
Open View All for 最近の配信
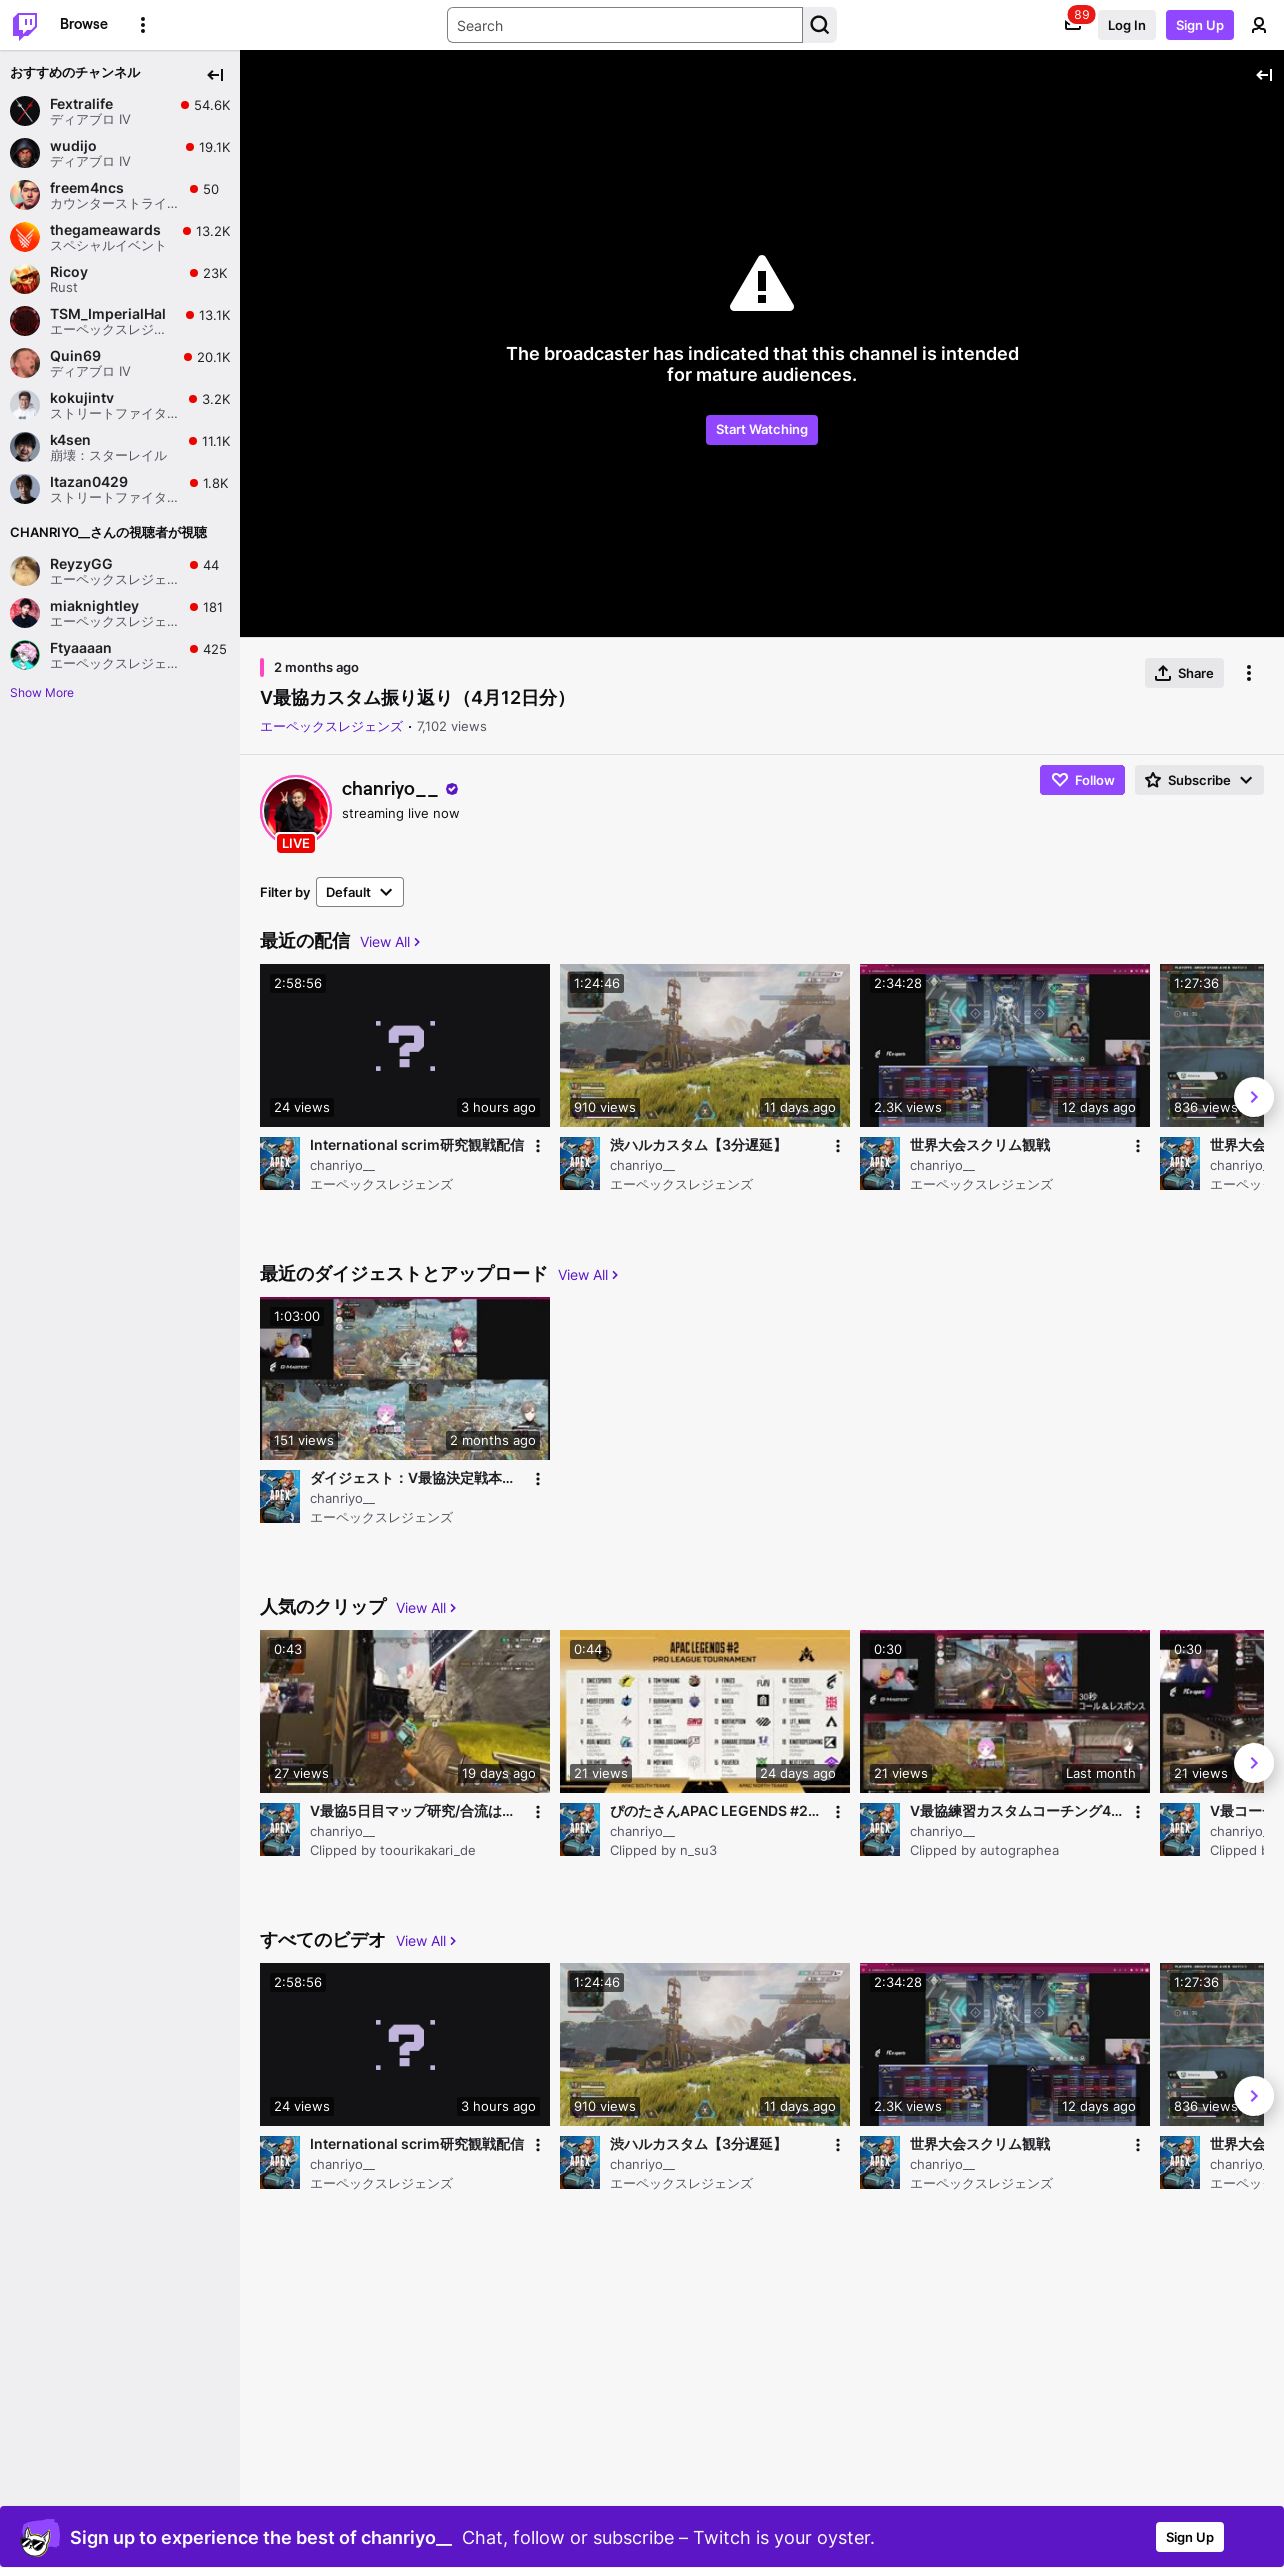pyautogui.click(x=390, y=942)
